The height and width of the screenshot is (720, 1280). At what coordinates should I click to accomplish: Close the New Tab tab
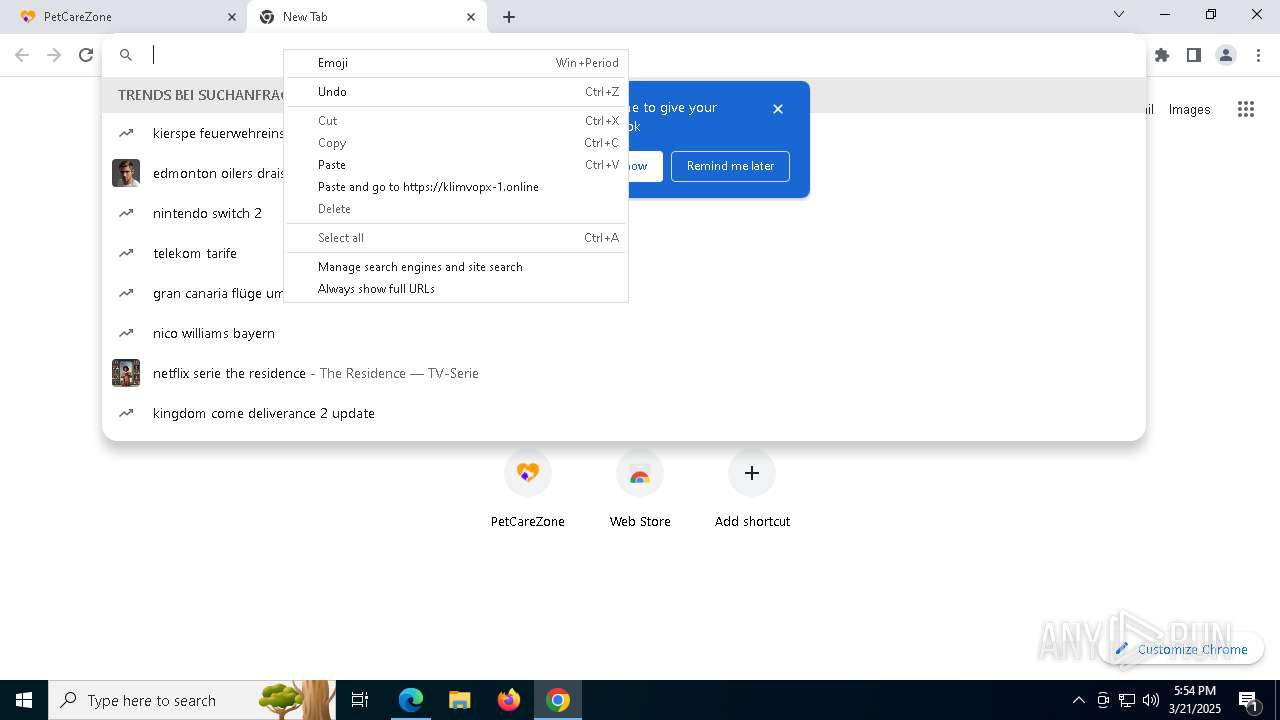point(471,17)
